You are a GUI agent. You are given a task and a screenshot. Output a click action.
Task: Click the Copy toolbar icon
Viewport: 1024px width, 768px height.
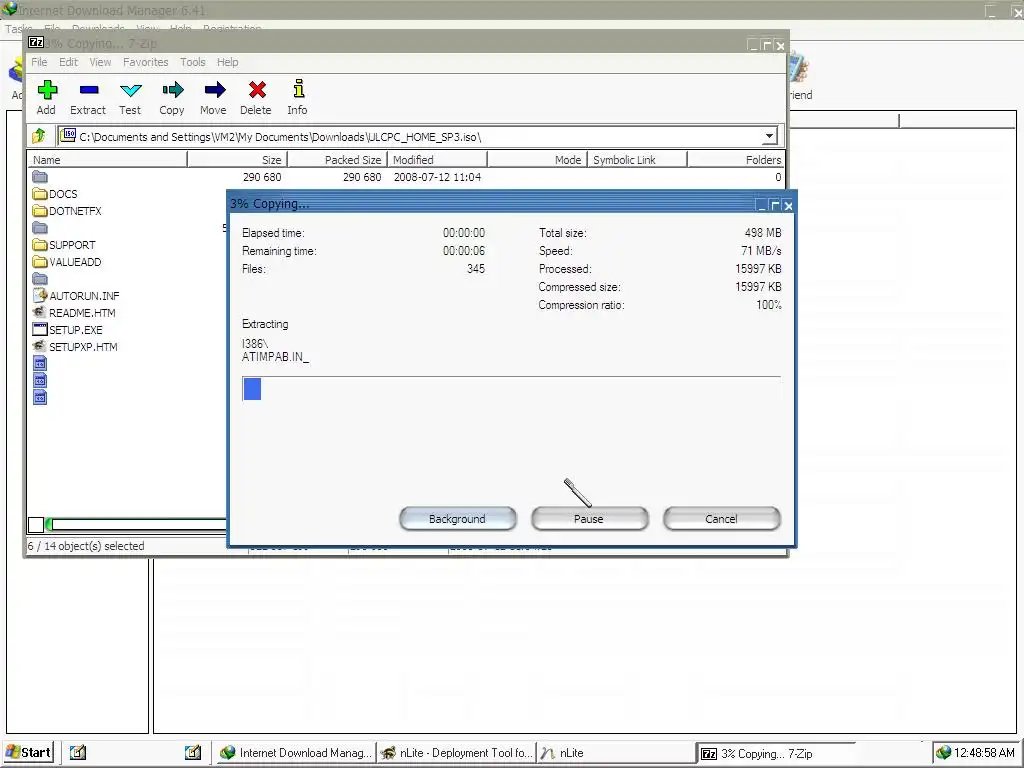tap(172, 90)
